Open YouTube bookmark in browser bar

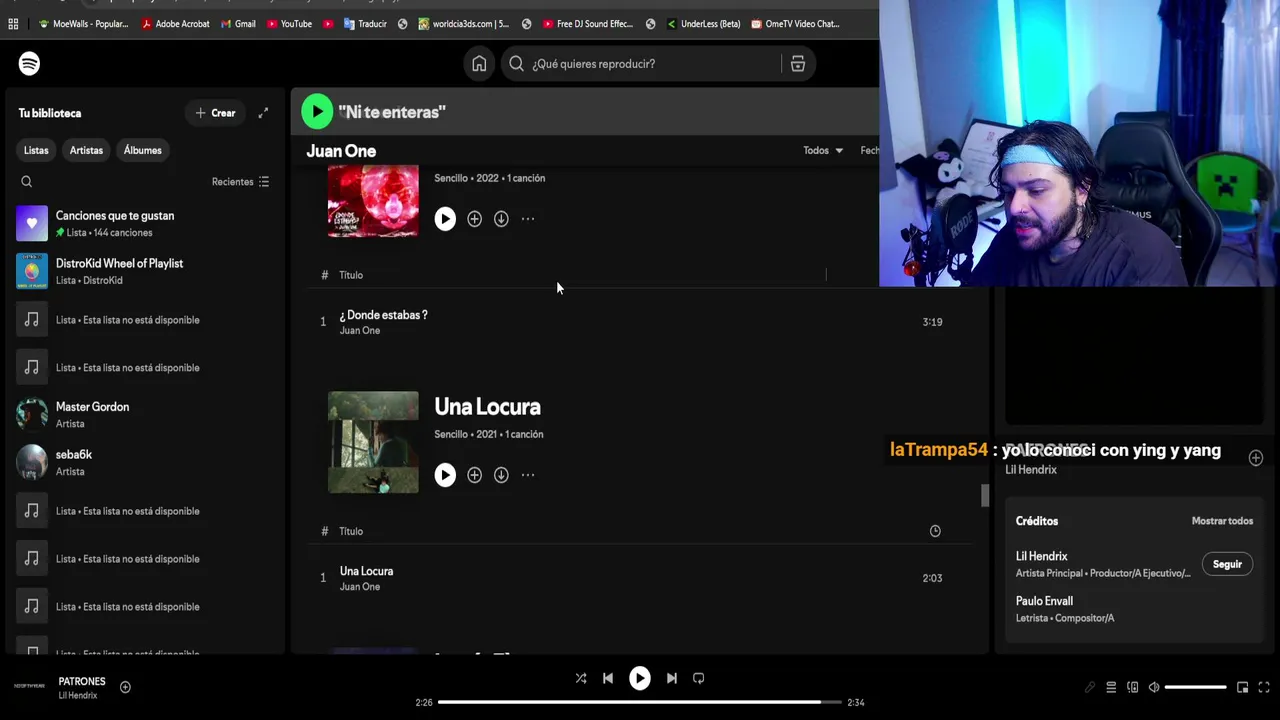(289, 24)
